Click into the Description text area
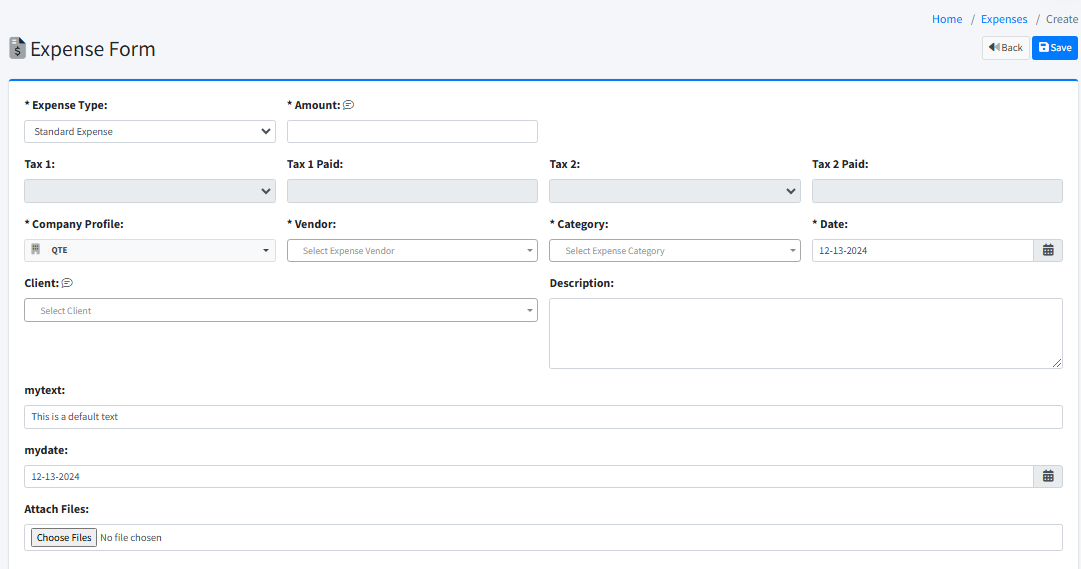The height and width of the screenshot is (569, 1081). coord(805,333)
